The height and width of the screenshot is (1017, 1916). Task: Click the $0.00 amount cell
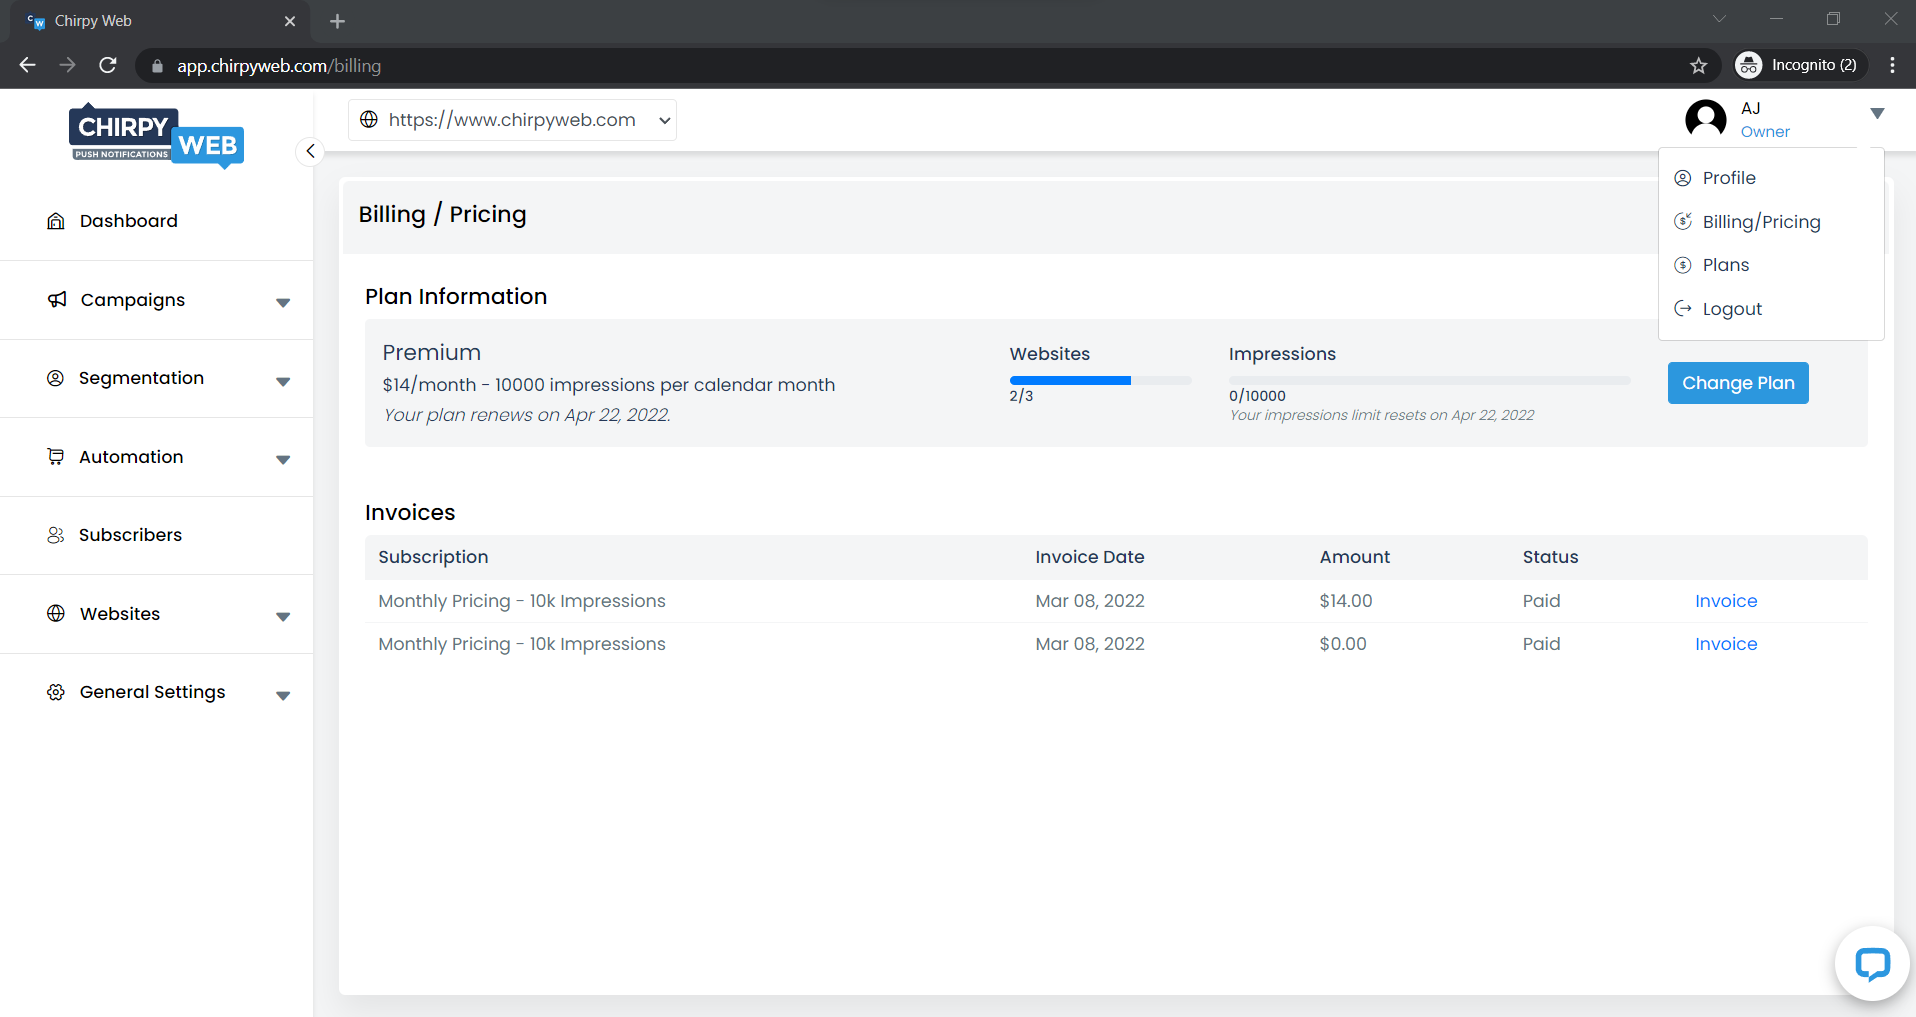click(x=1342, y=644)
